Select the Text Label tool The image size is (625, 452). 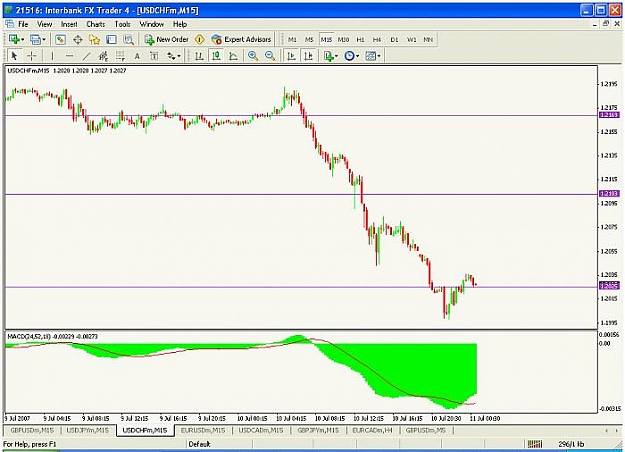coord(154,56)
